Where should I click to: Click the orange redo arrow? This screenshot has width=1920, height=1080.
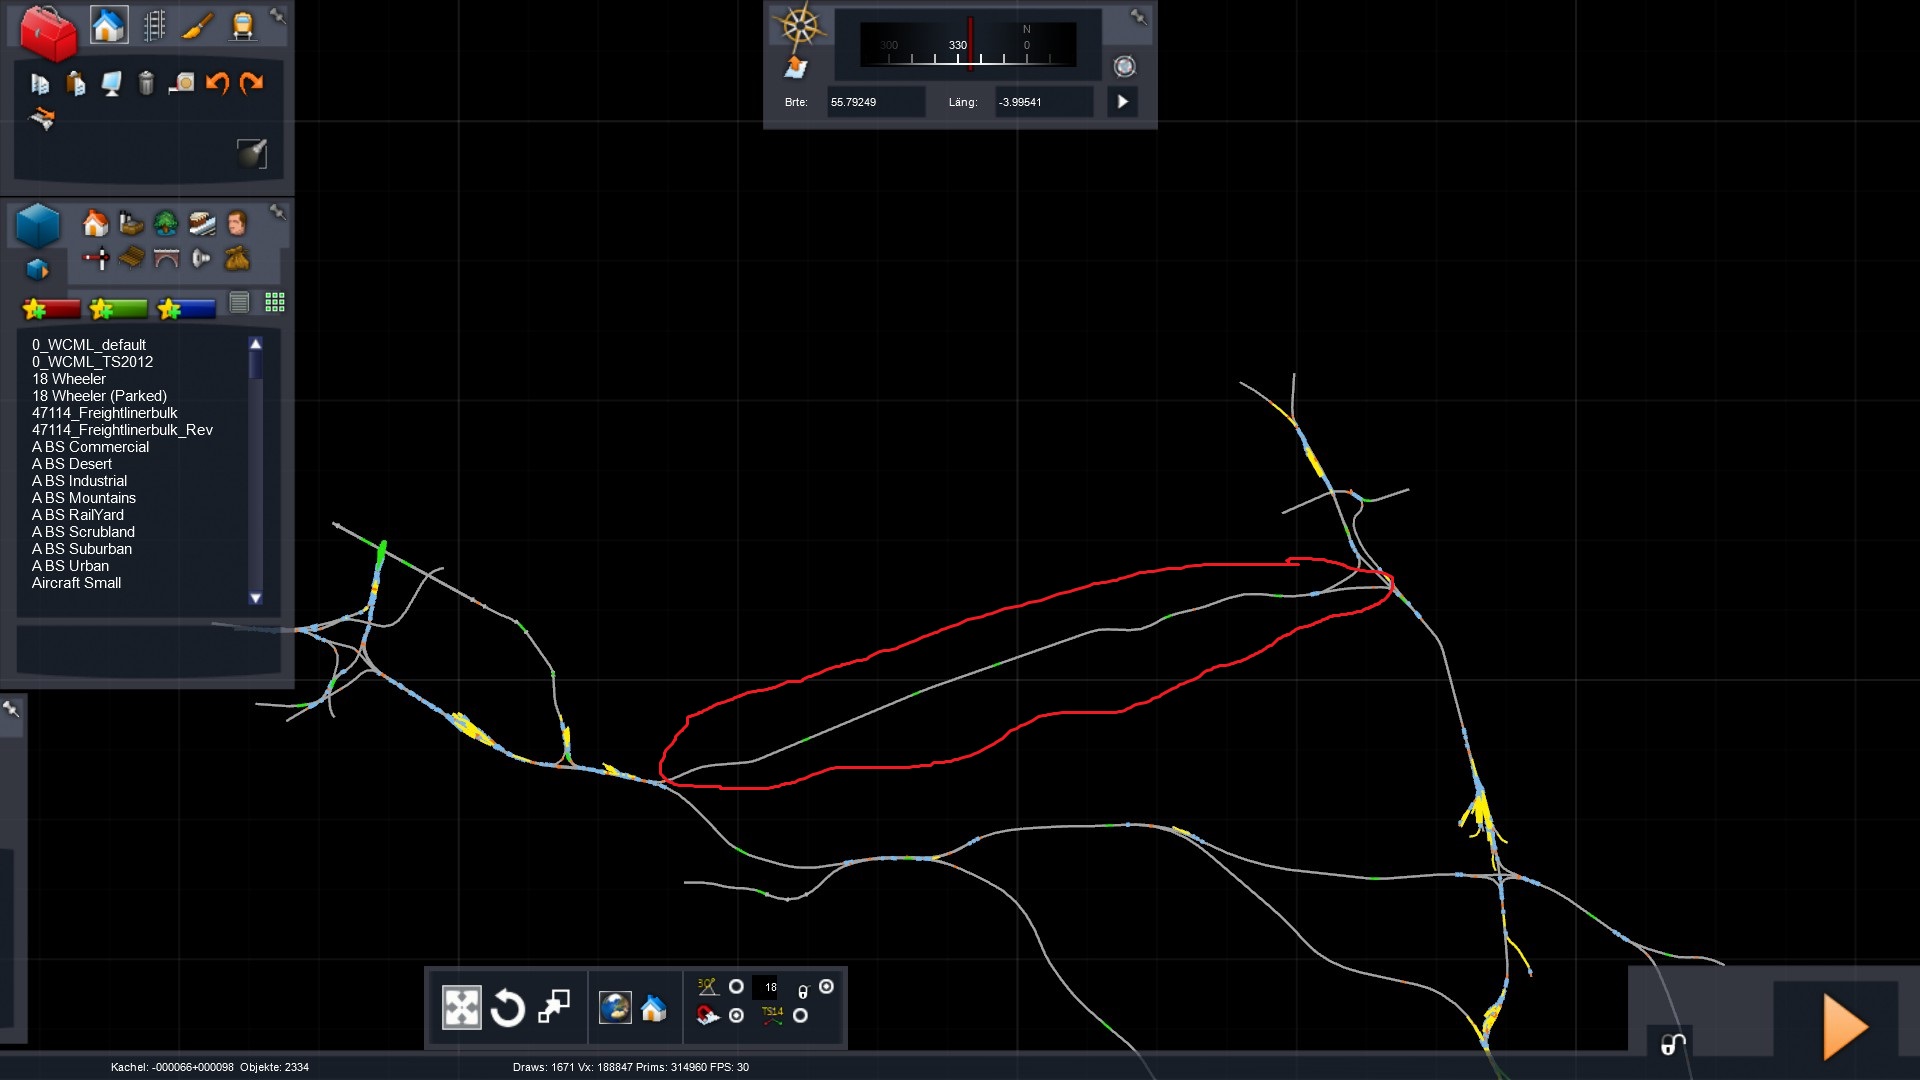tap(252, 83)
